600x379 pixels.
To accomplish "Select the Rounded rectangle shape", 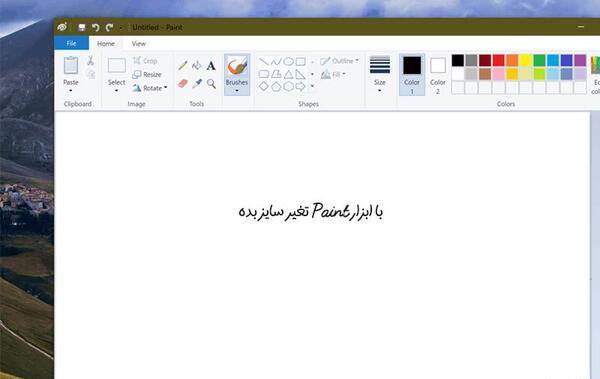I will (x=264, y=74).
